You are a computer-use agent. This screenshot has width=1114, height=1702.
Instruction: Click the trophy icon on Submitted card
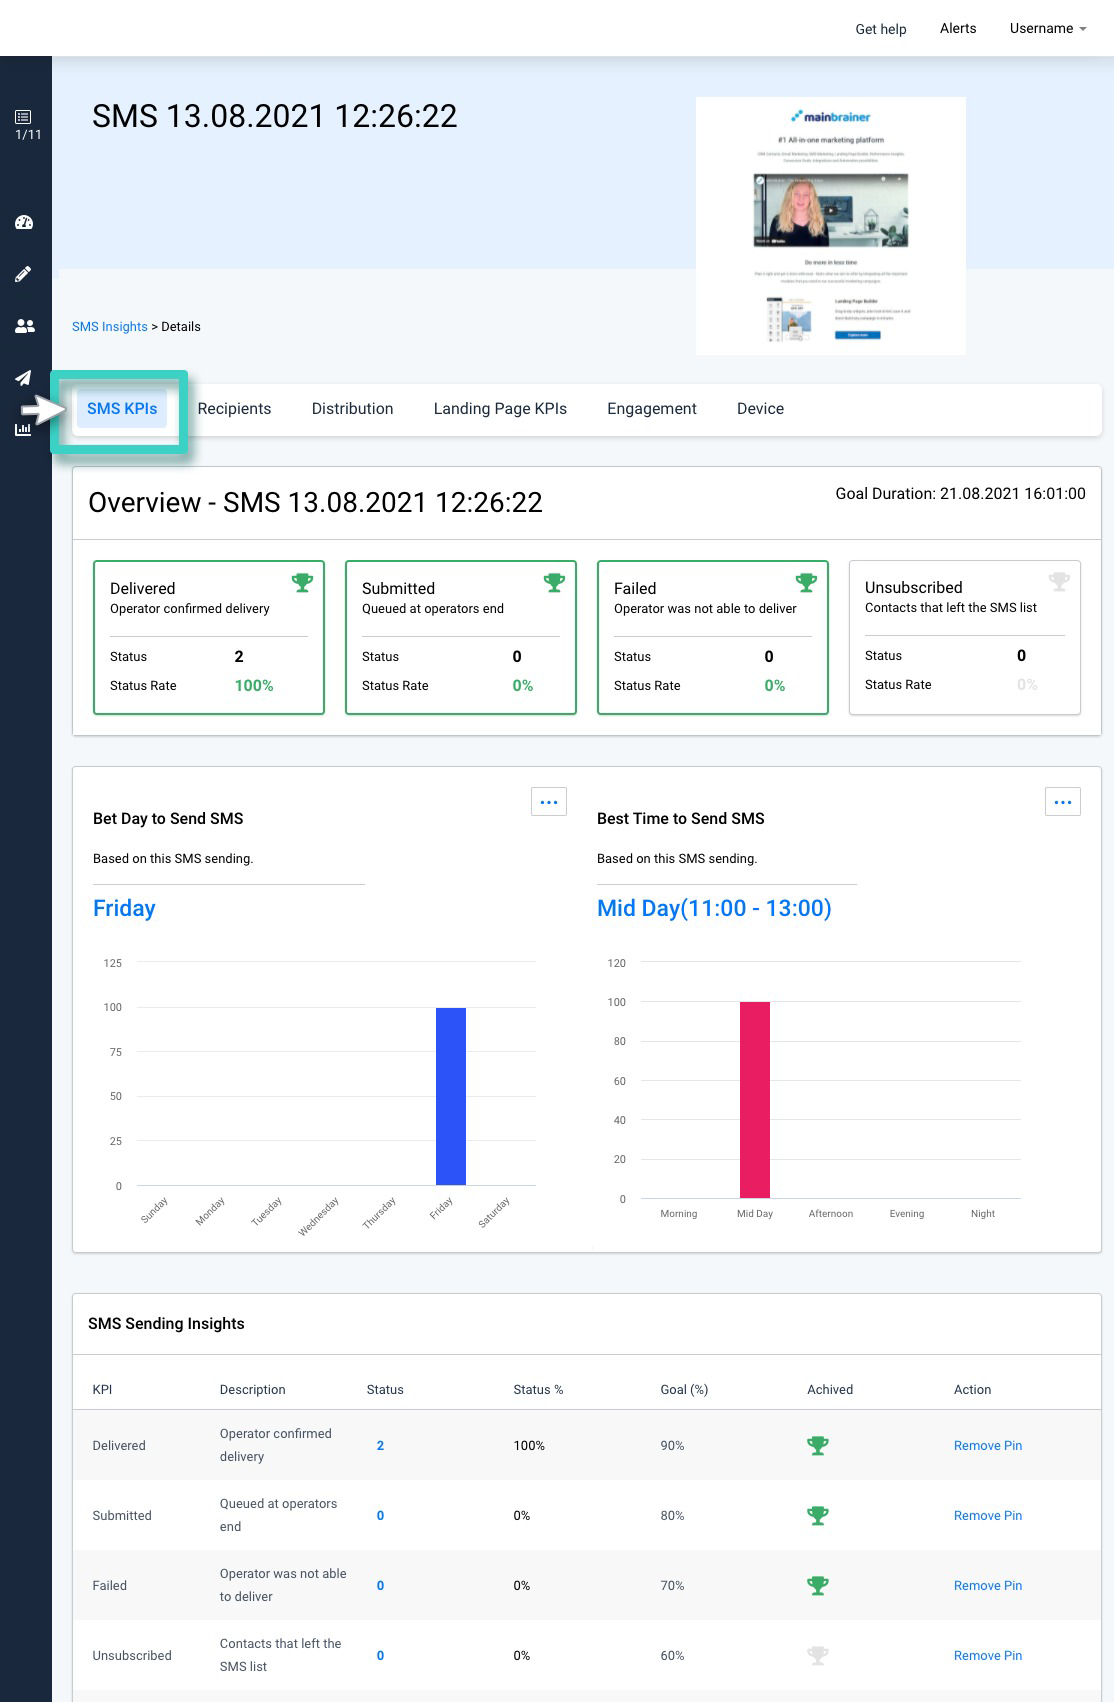pyautogui.click(x=554, y=582)
